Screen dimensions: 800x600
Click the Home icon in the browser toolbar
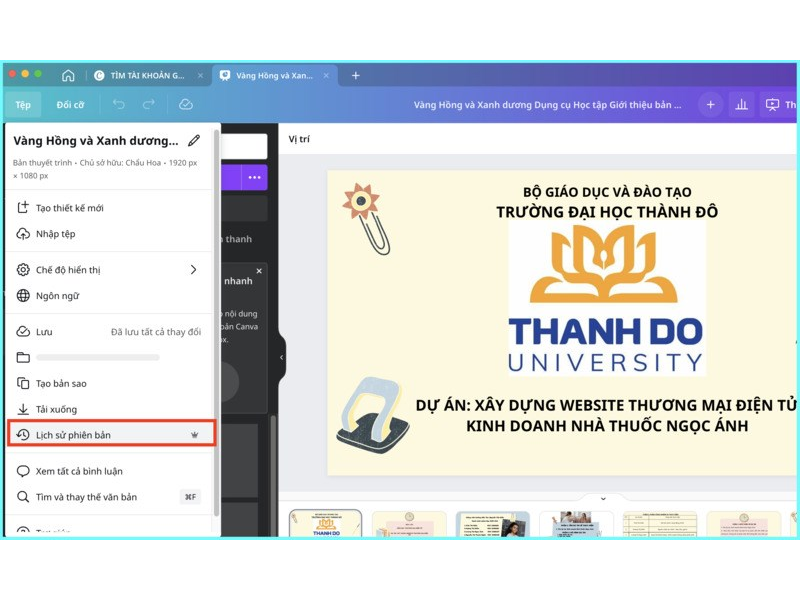point(67,75)
